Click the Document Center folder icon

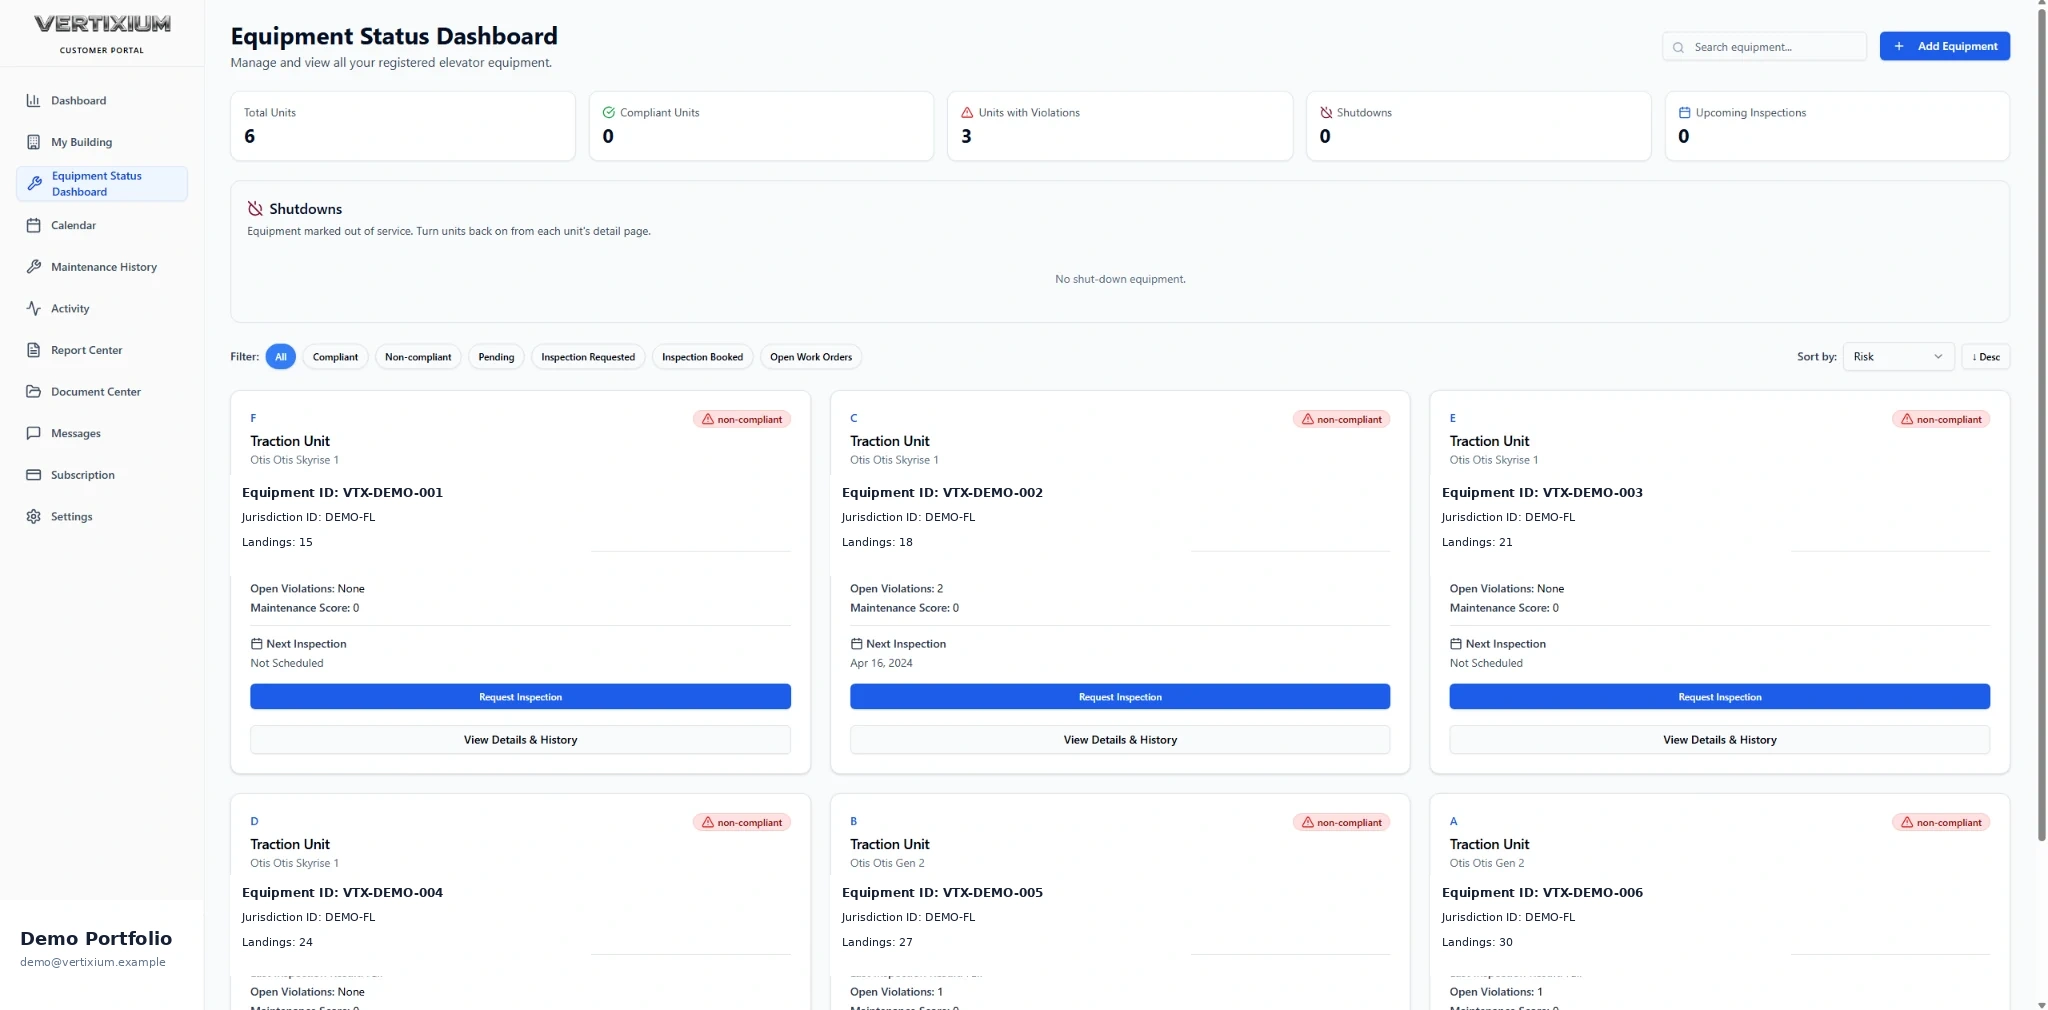[33, 392]
